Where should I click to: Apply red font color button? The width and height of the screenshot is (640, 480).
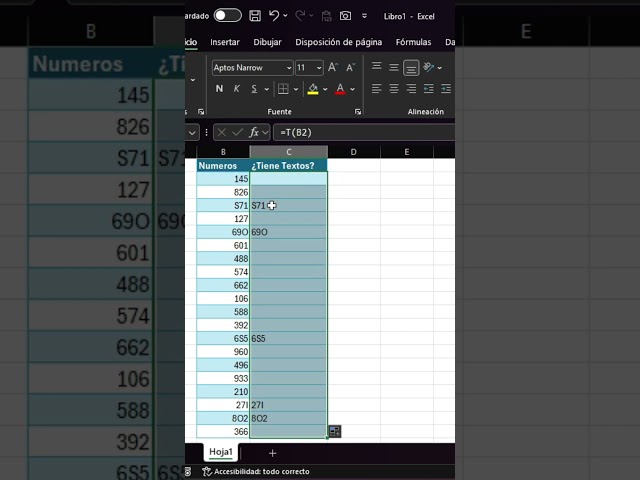(x=340, y=89)
